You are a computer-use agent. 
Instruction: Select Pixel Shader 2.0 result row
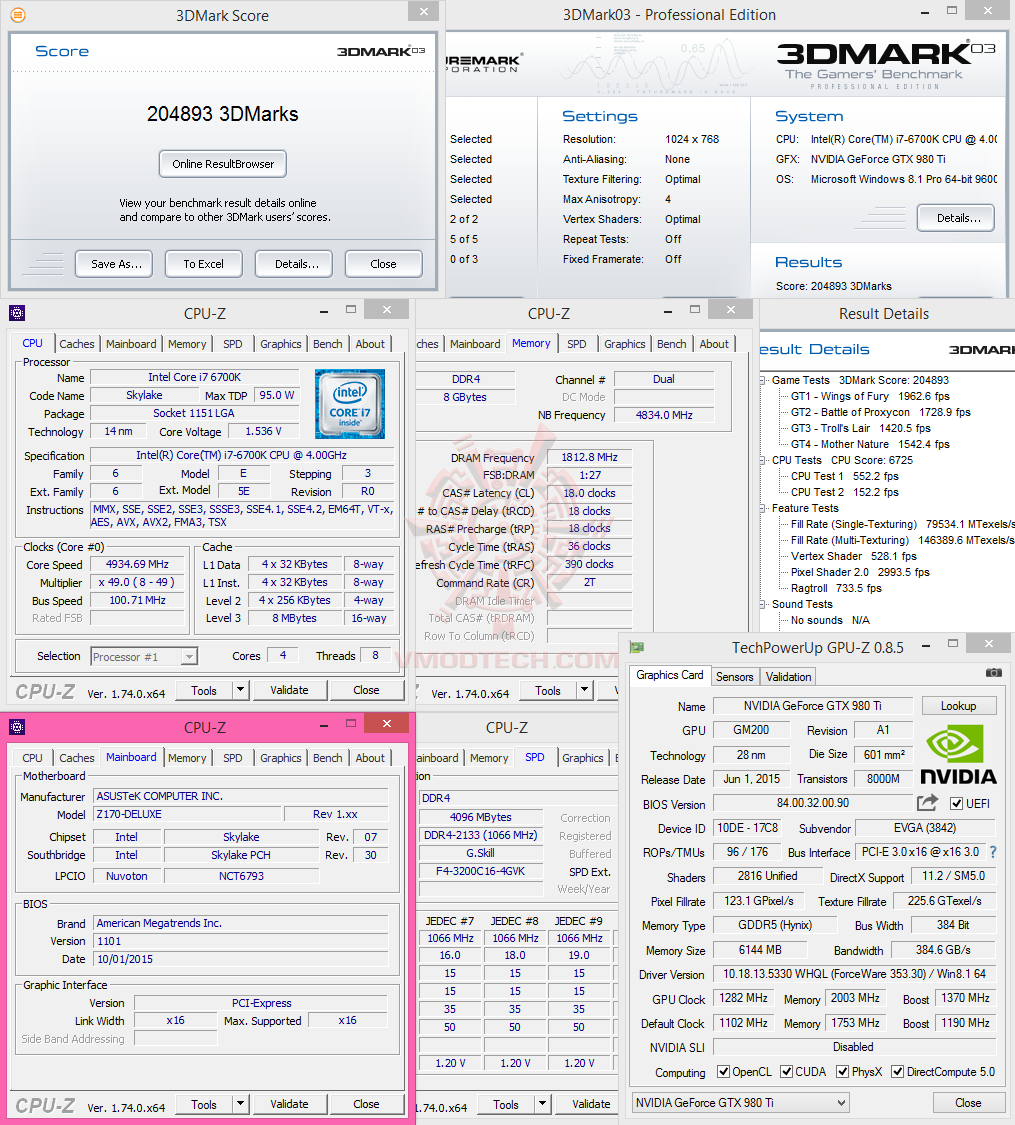point(860,573)
